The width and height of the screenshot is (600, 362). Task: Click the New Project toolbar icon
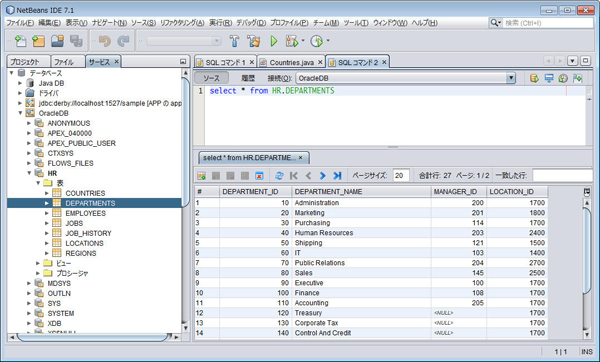(38, 41)
